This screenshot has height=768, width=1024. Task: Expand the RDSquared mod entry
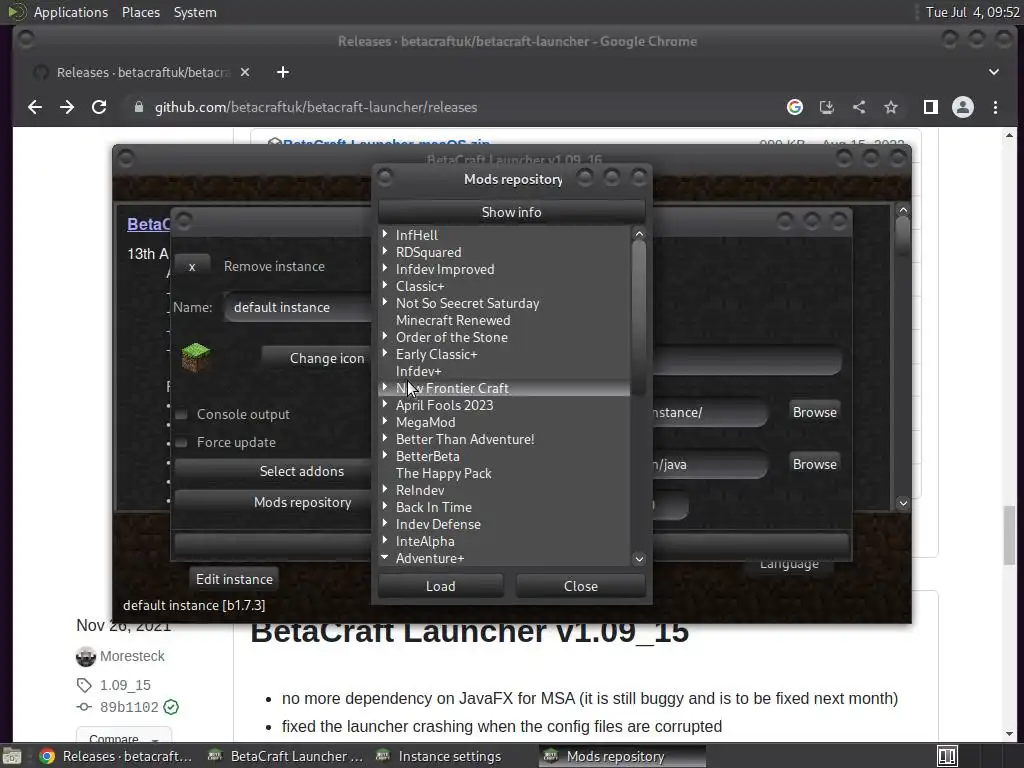click(x=385, y=251)
